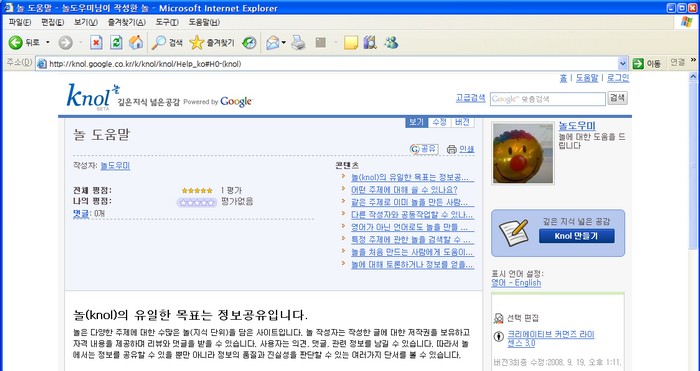
Task: Open the 보기(V) menu
Action: pos(86,22)
